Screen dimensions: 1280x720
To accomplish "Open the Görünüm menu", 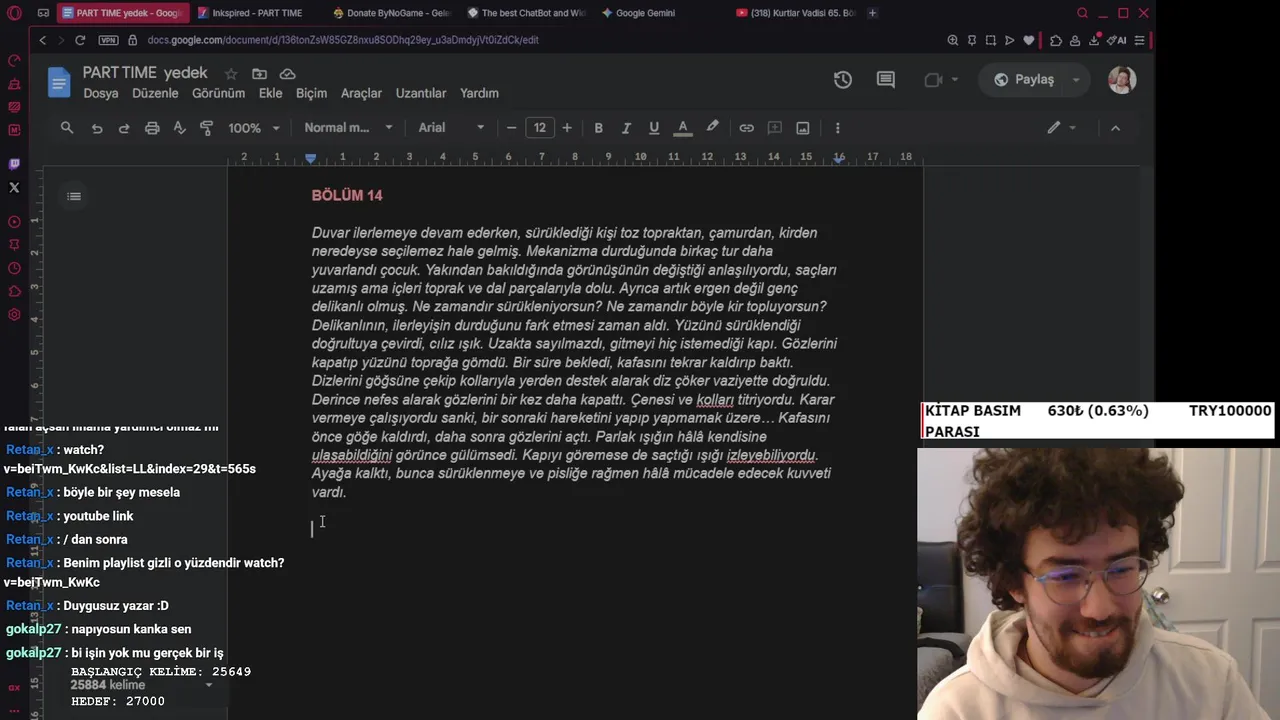I will click(218, 93).
